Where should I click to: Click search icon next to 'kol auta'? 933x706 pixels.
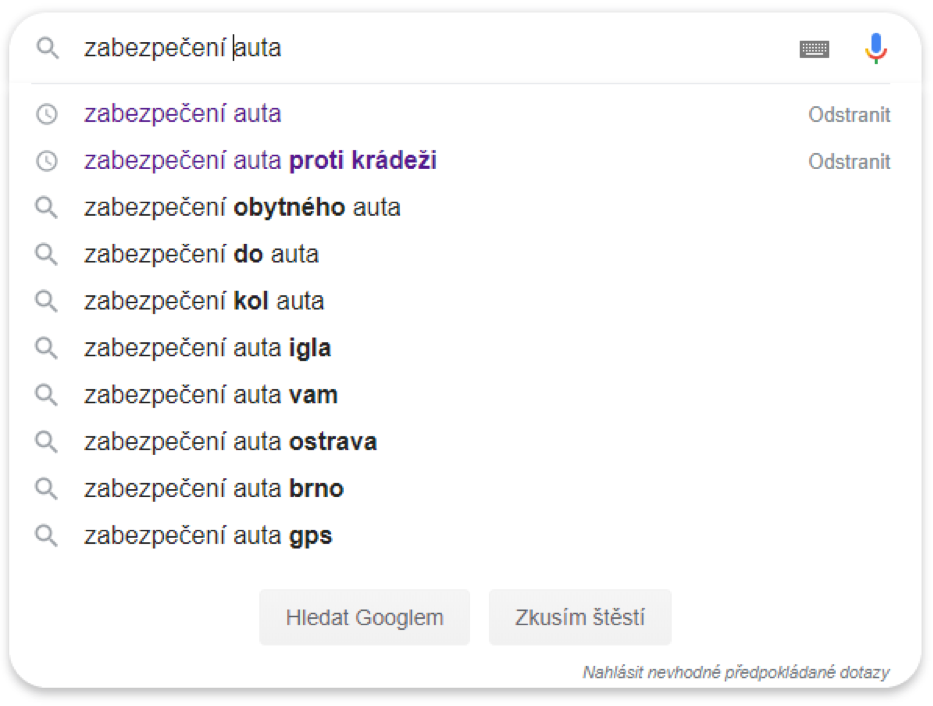point(46,302)
